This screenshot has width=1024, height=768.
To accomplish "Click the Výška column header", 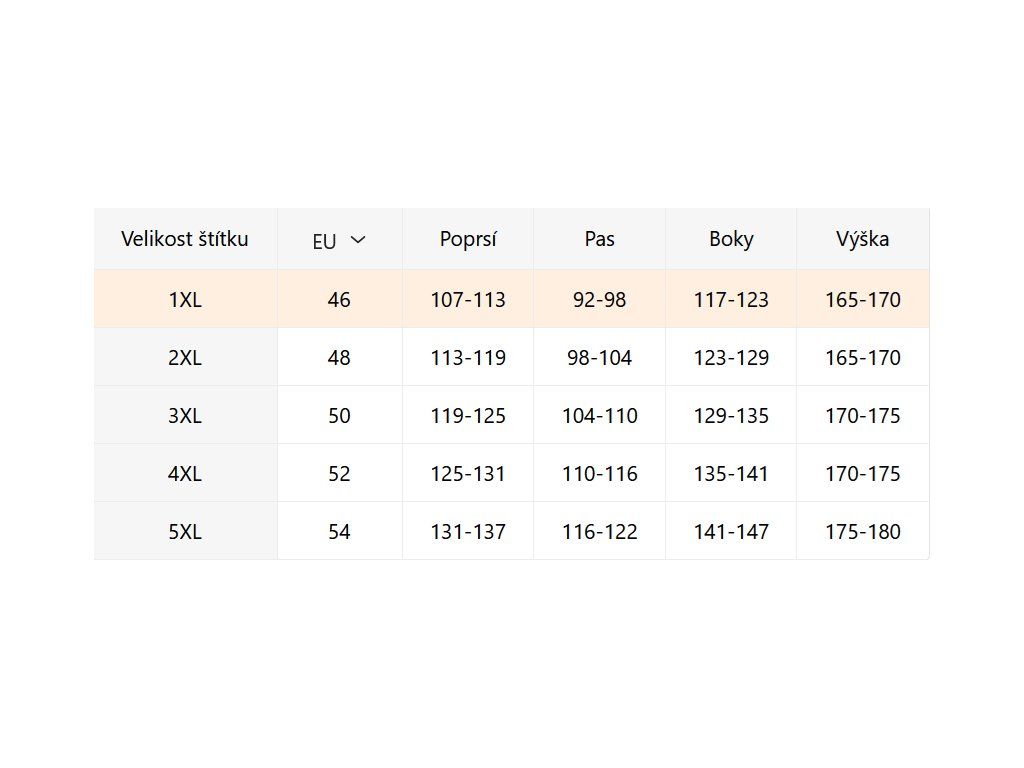I will coord(863,239).
